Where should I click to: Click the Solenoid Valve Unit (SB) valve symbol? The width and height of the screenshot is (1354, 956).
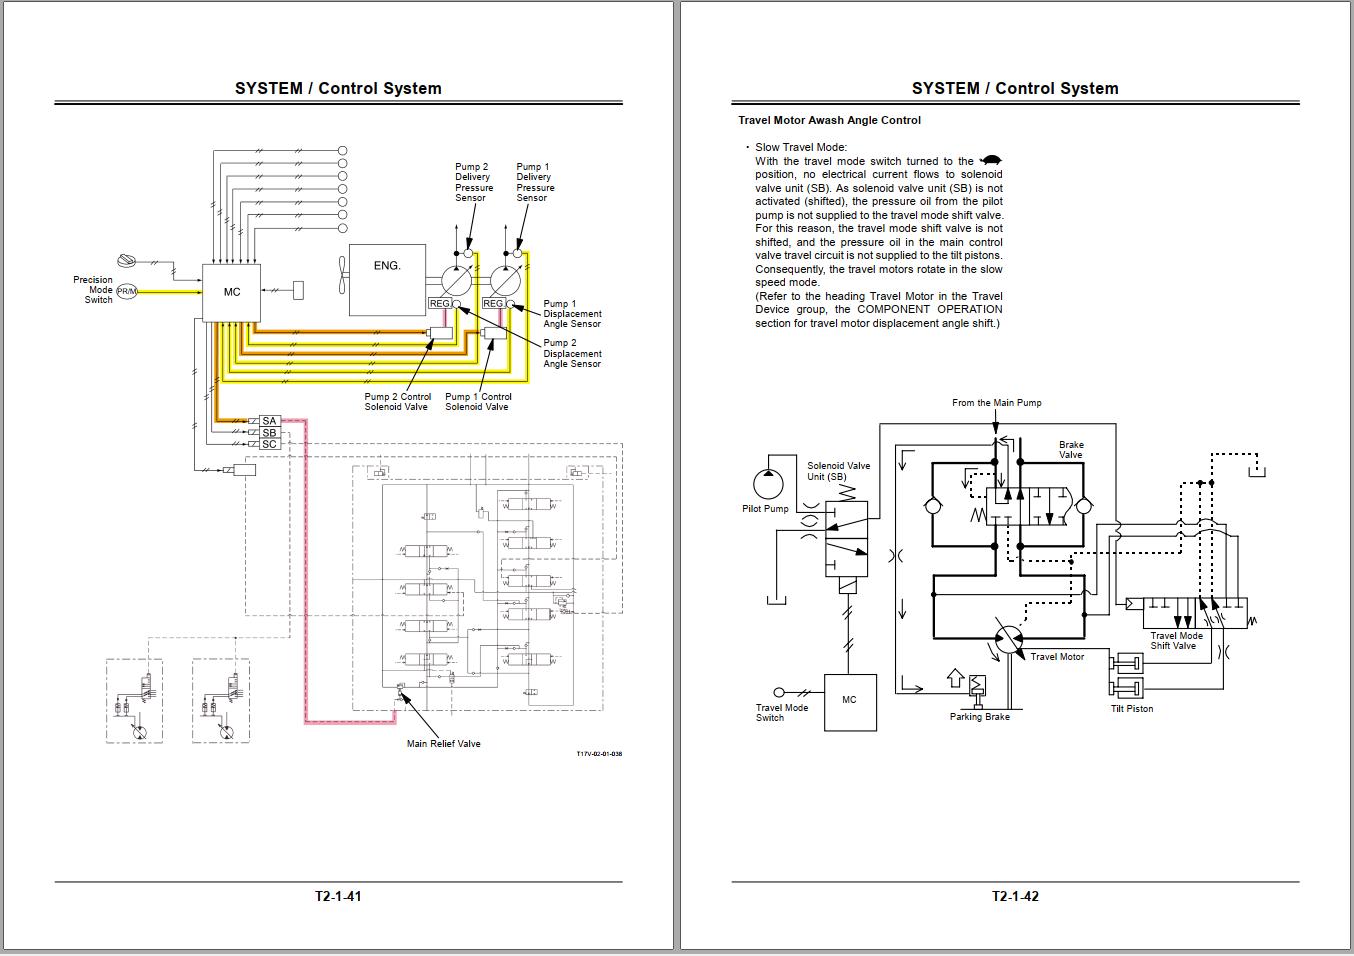[x=846, y=539]
